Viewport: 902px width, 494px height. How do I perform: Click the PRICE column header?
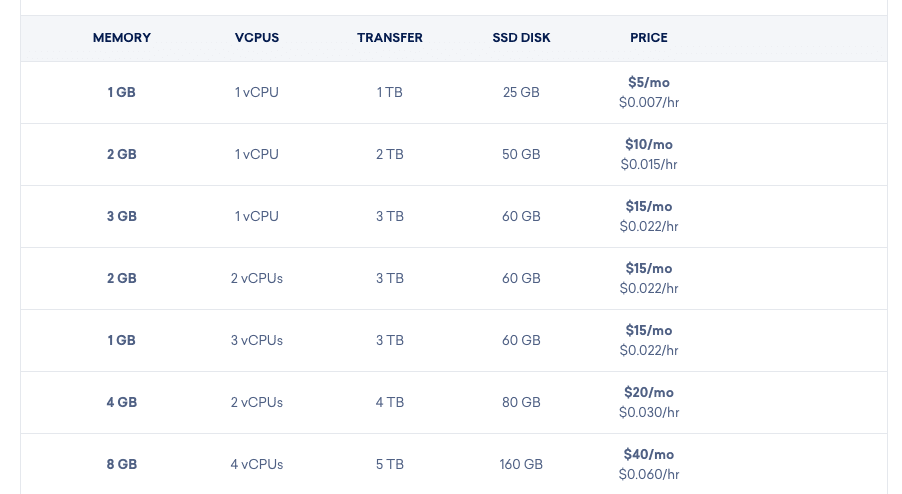[x=649, y=38]
